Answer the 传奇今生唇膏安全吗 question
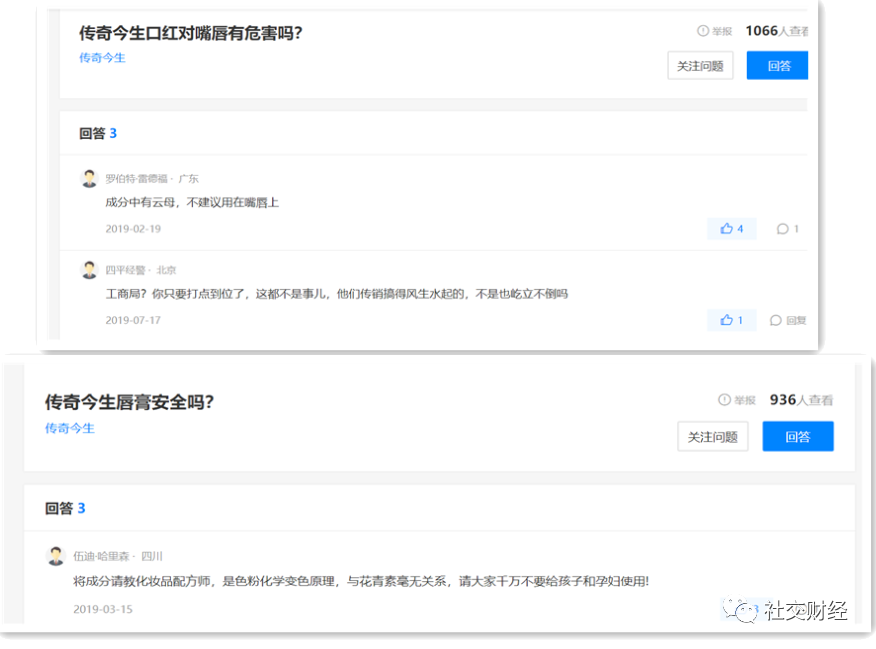 click(797, 436)
